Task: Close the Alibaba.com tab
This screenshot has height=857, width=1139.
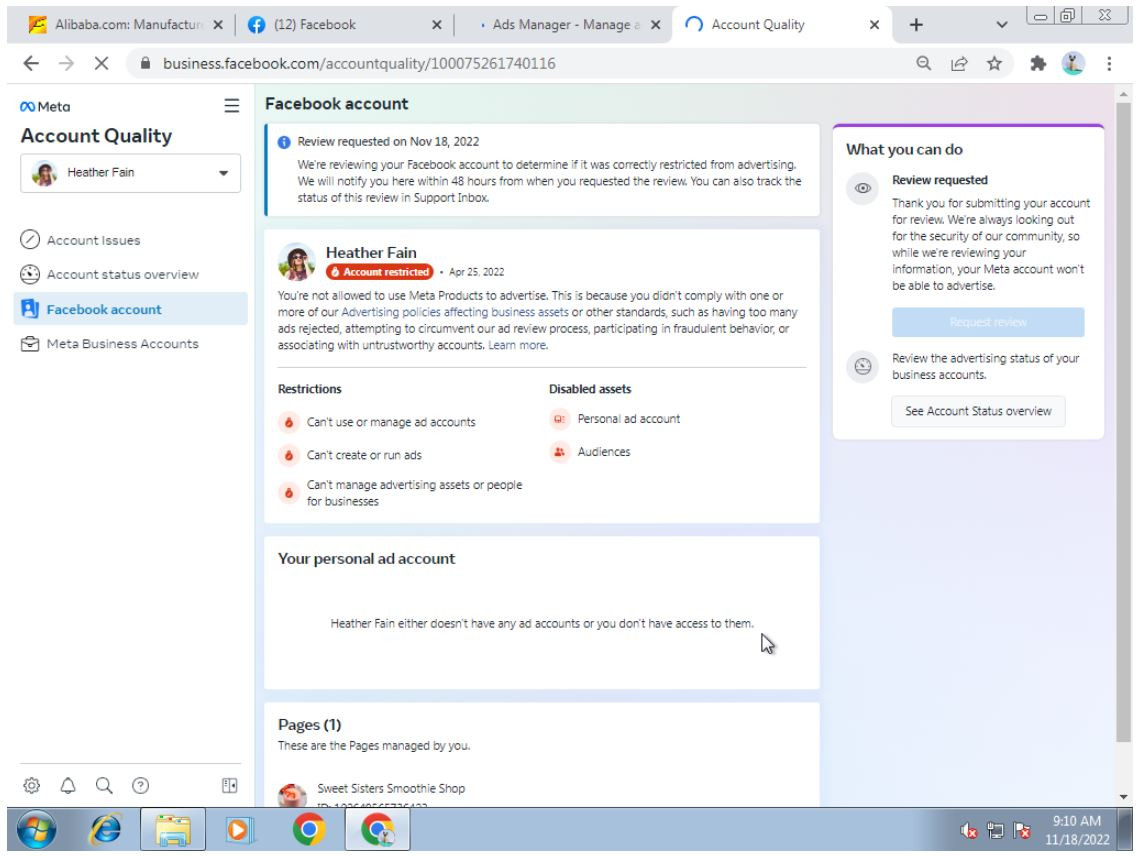Action: [218, 25]
